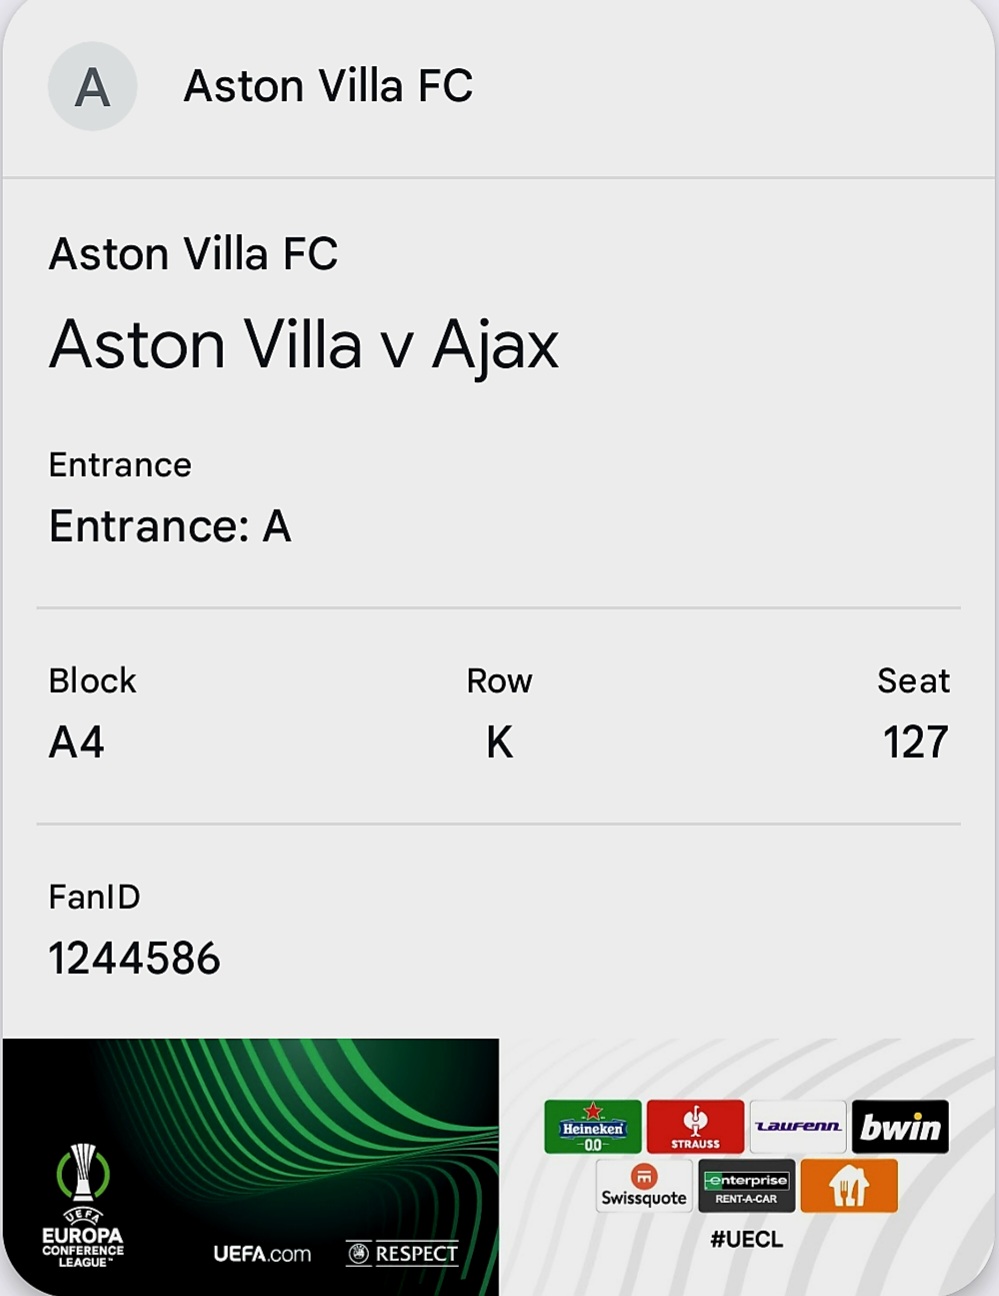Select the Aston Villa v Ajax match title
Screen dimensions: 999x1296
tap(304, 344)
